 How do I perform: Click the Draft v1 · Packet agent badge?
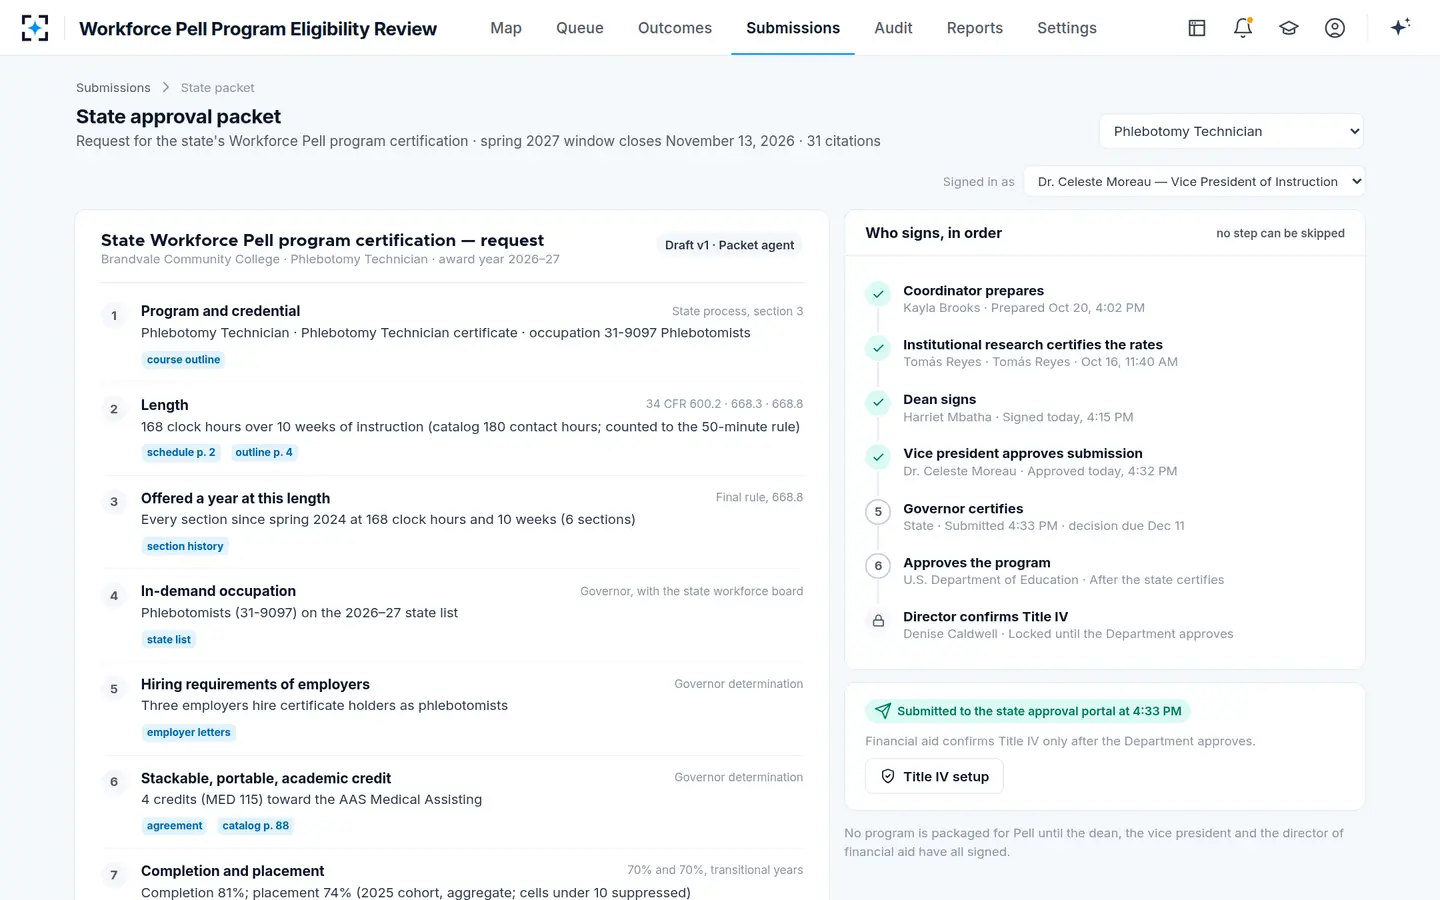point(729,245)
